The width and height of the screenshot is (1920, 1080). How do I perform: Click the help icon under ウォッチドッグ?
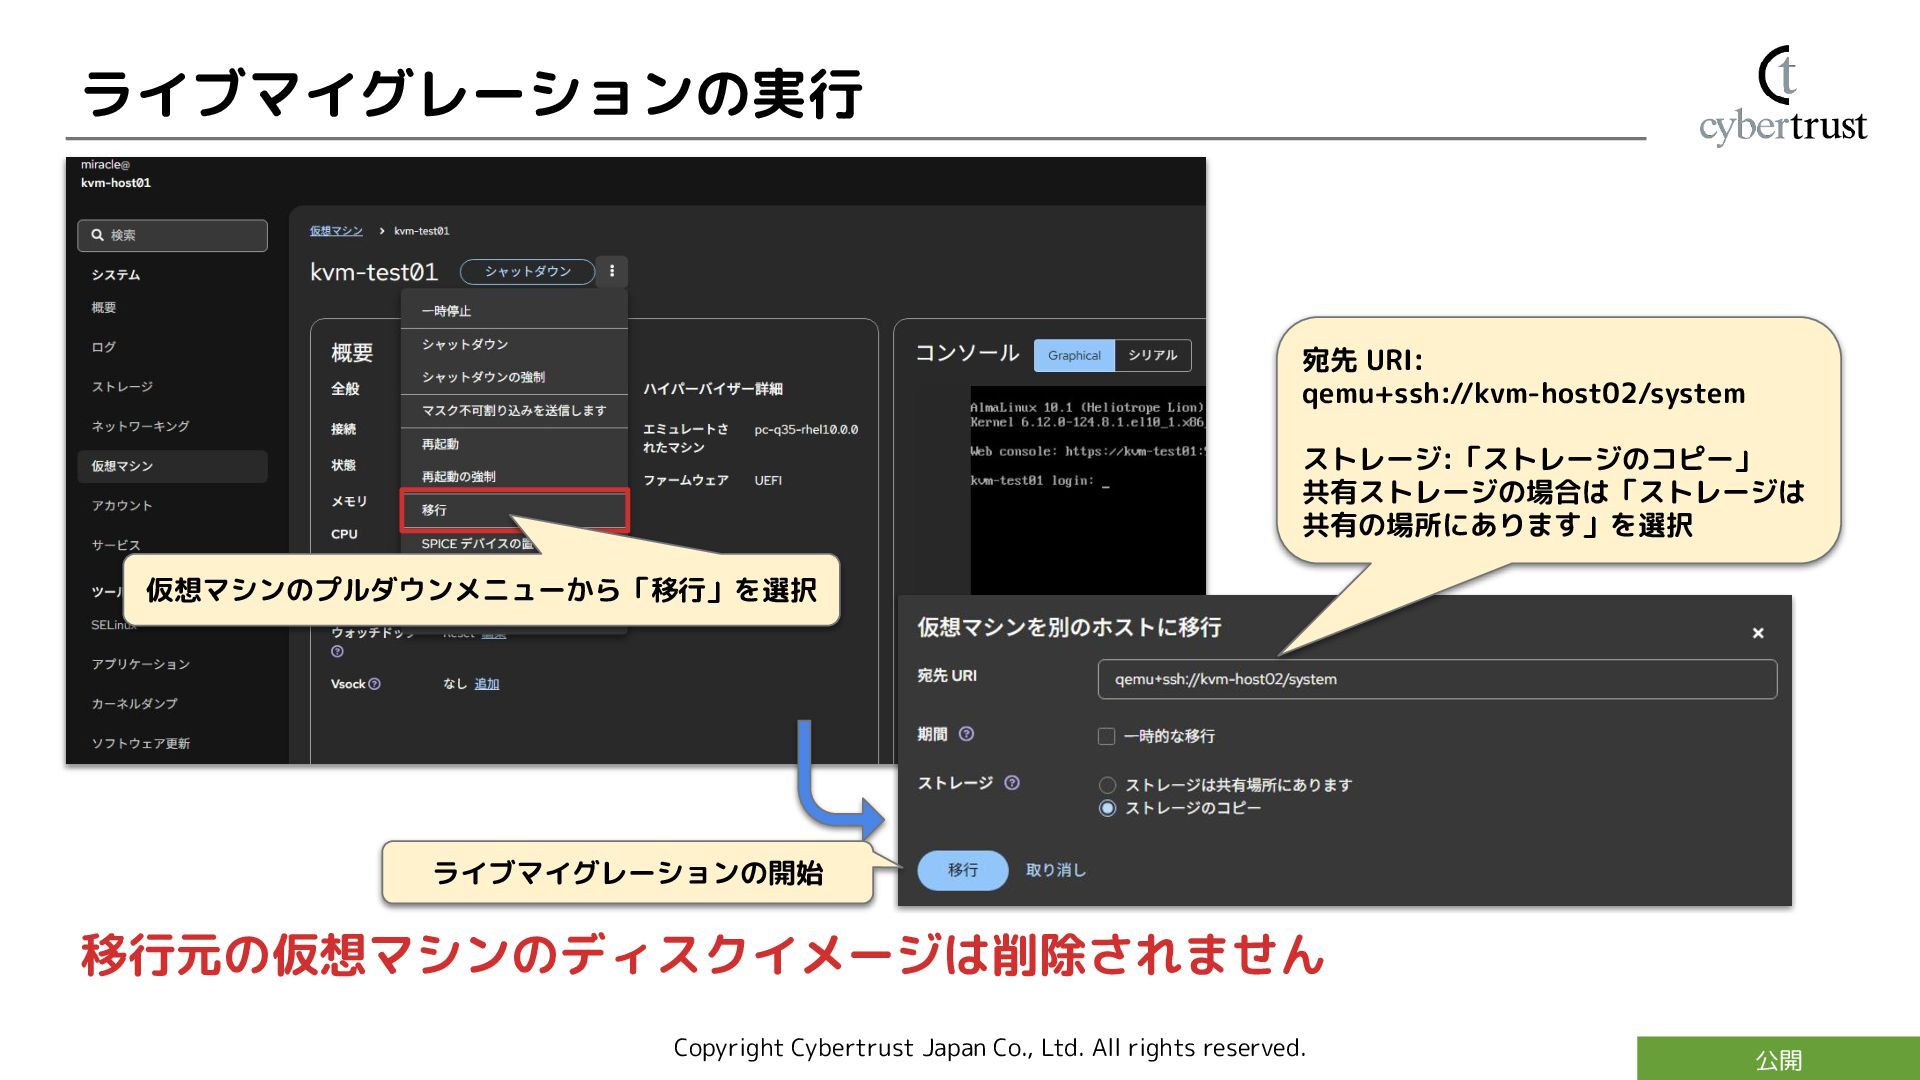[337, 652]
